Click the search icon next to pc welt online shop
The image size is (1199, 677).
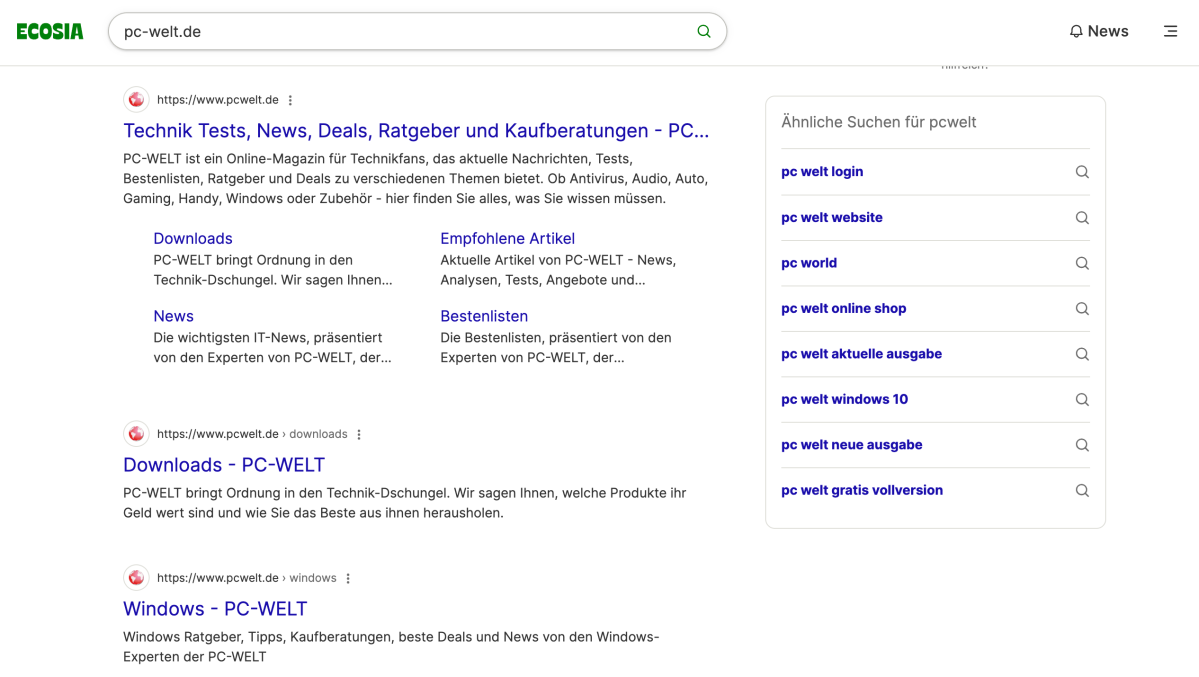coord(1082,309)
